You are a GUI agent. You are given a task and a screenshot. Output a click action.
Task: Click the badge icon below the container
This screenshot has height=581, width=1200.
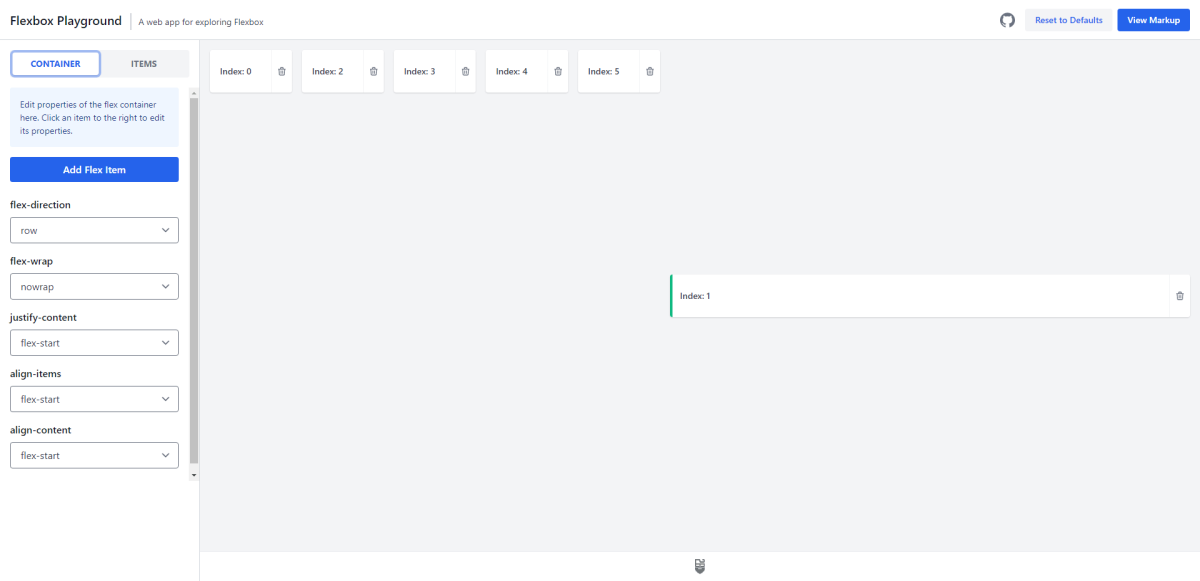699,566
